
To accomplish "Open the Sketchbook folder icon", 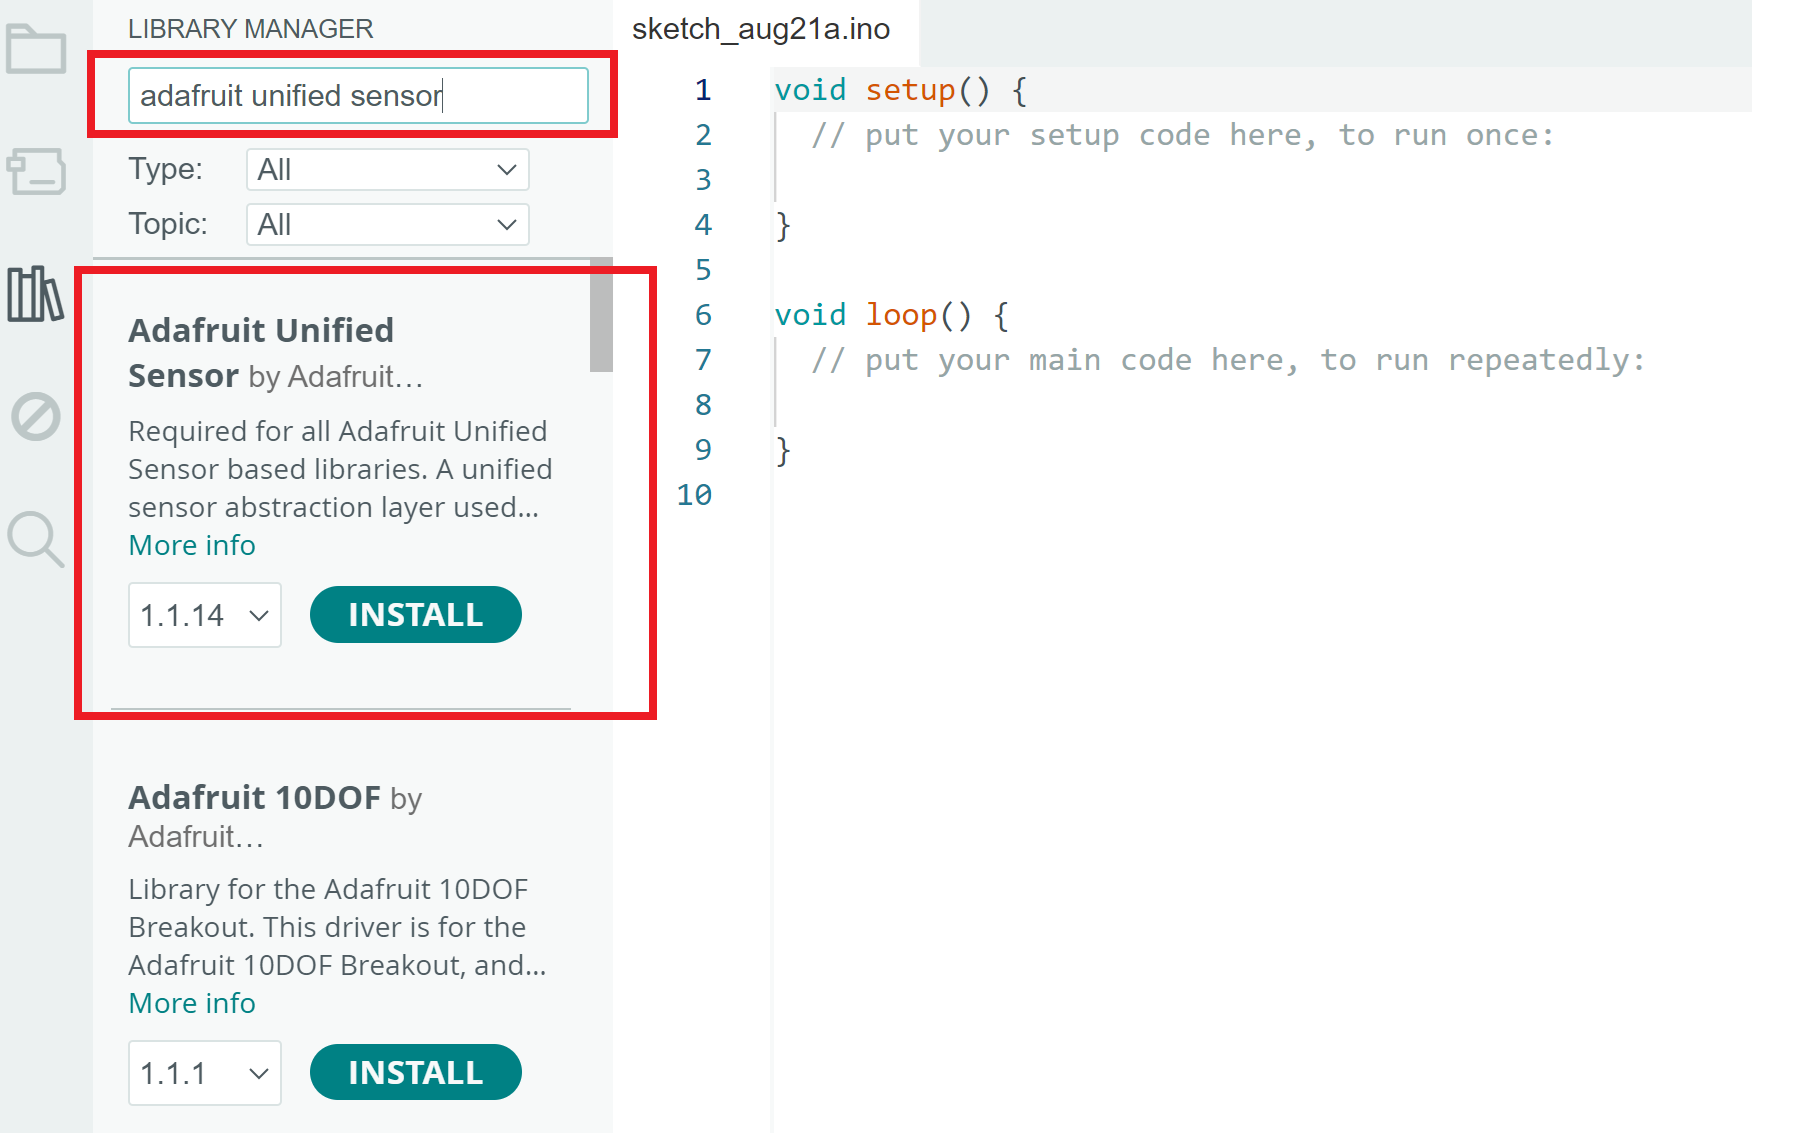I will pyautogui.click(x=36, y=50).
